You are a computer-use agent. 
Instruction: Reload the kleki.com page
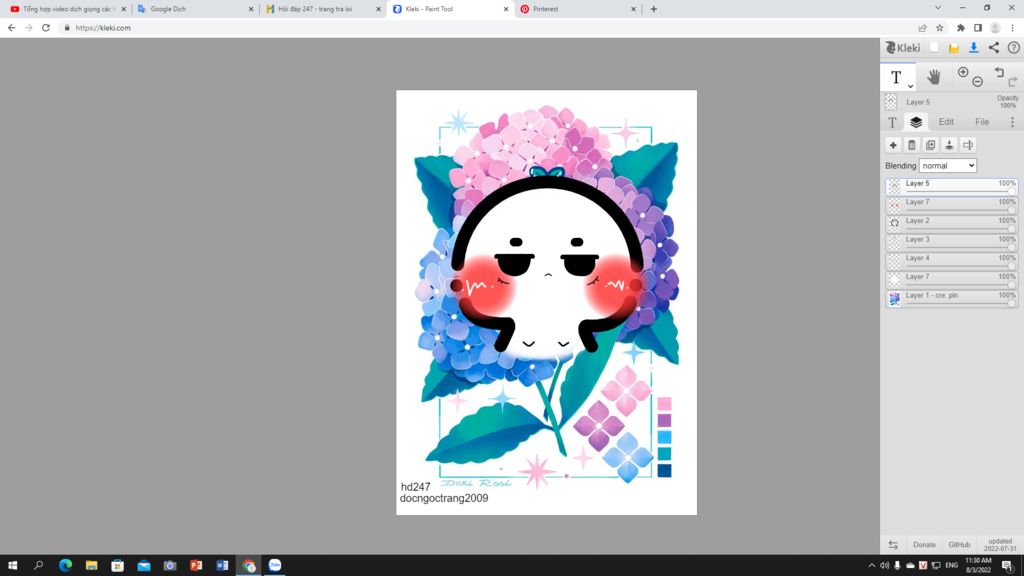pyautogui.click(x=46, y=28)
